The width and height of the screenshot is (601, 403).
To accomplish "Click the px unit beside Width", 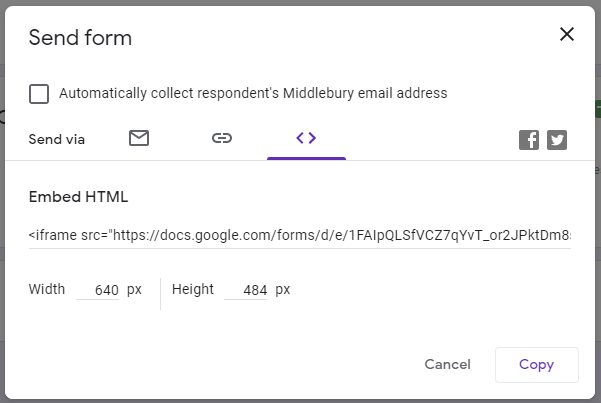I will pyautogui.click(x=135, y=290).
